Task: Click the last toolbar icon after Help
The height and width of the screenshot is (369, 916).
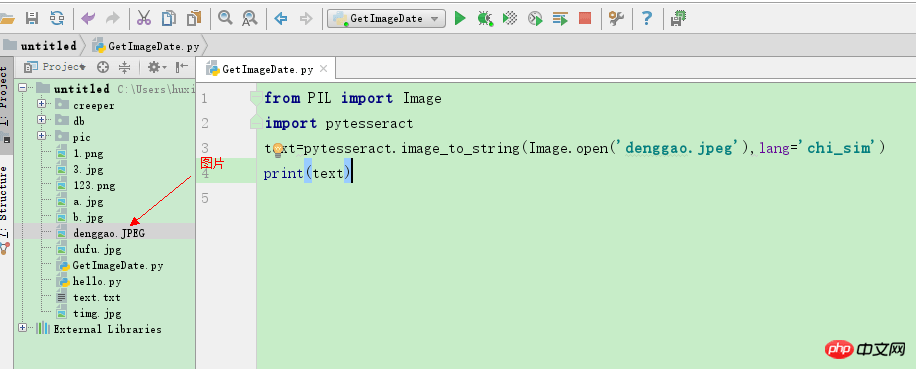Action: [678, 19]
